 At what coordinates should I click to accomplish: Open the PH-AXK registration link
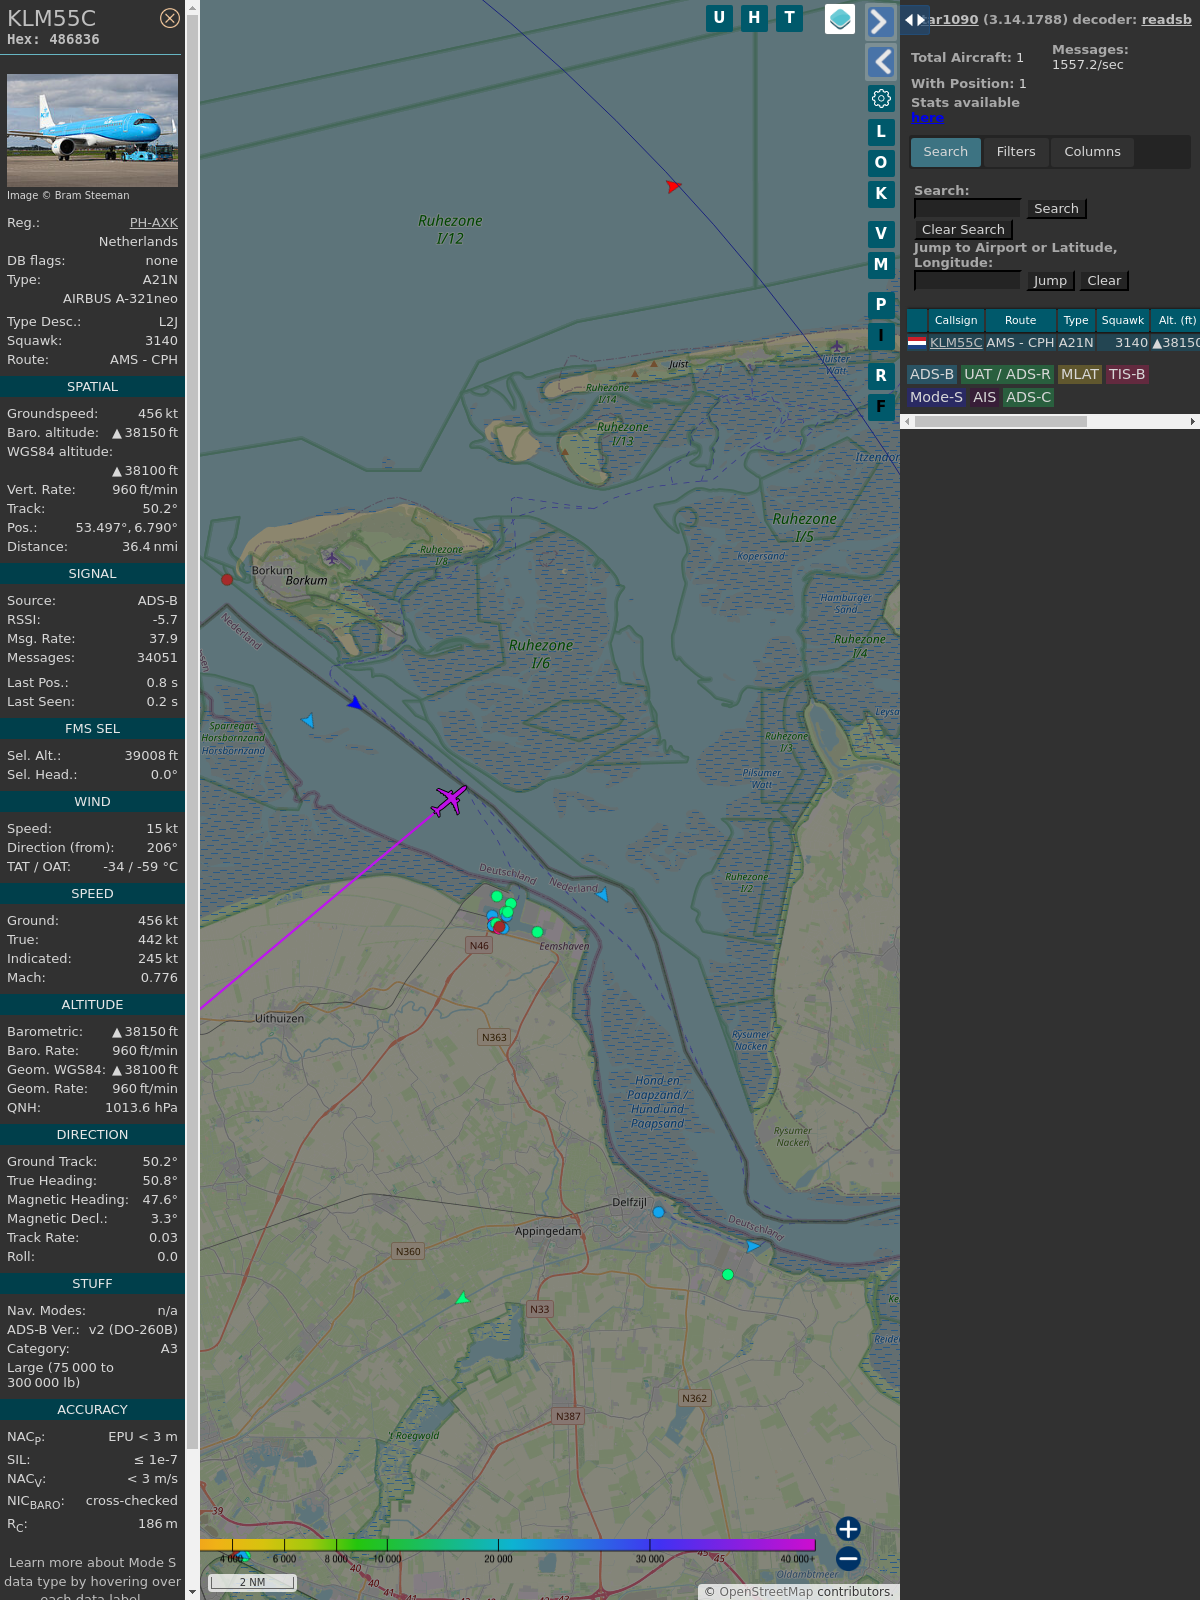coord(154,223)
